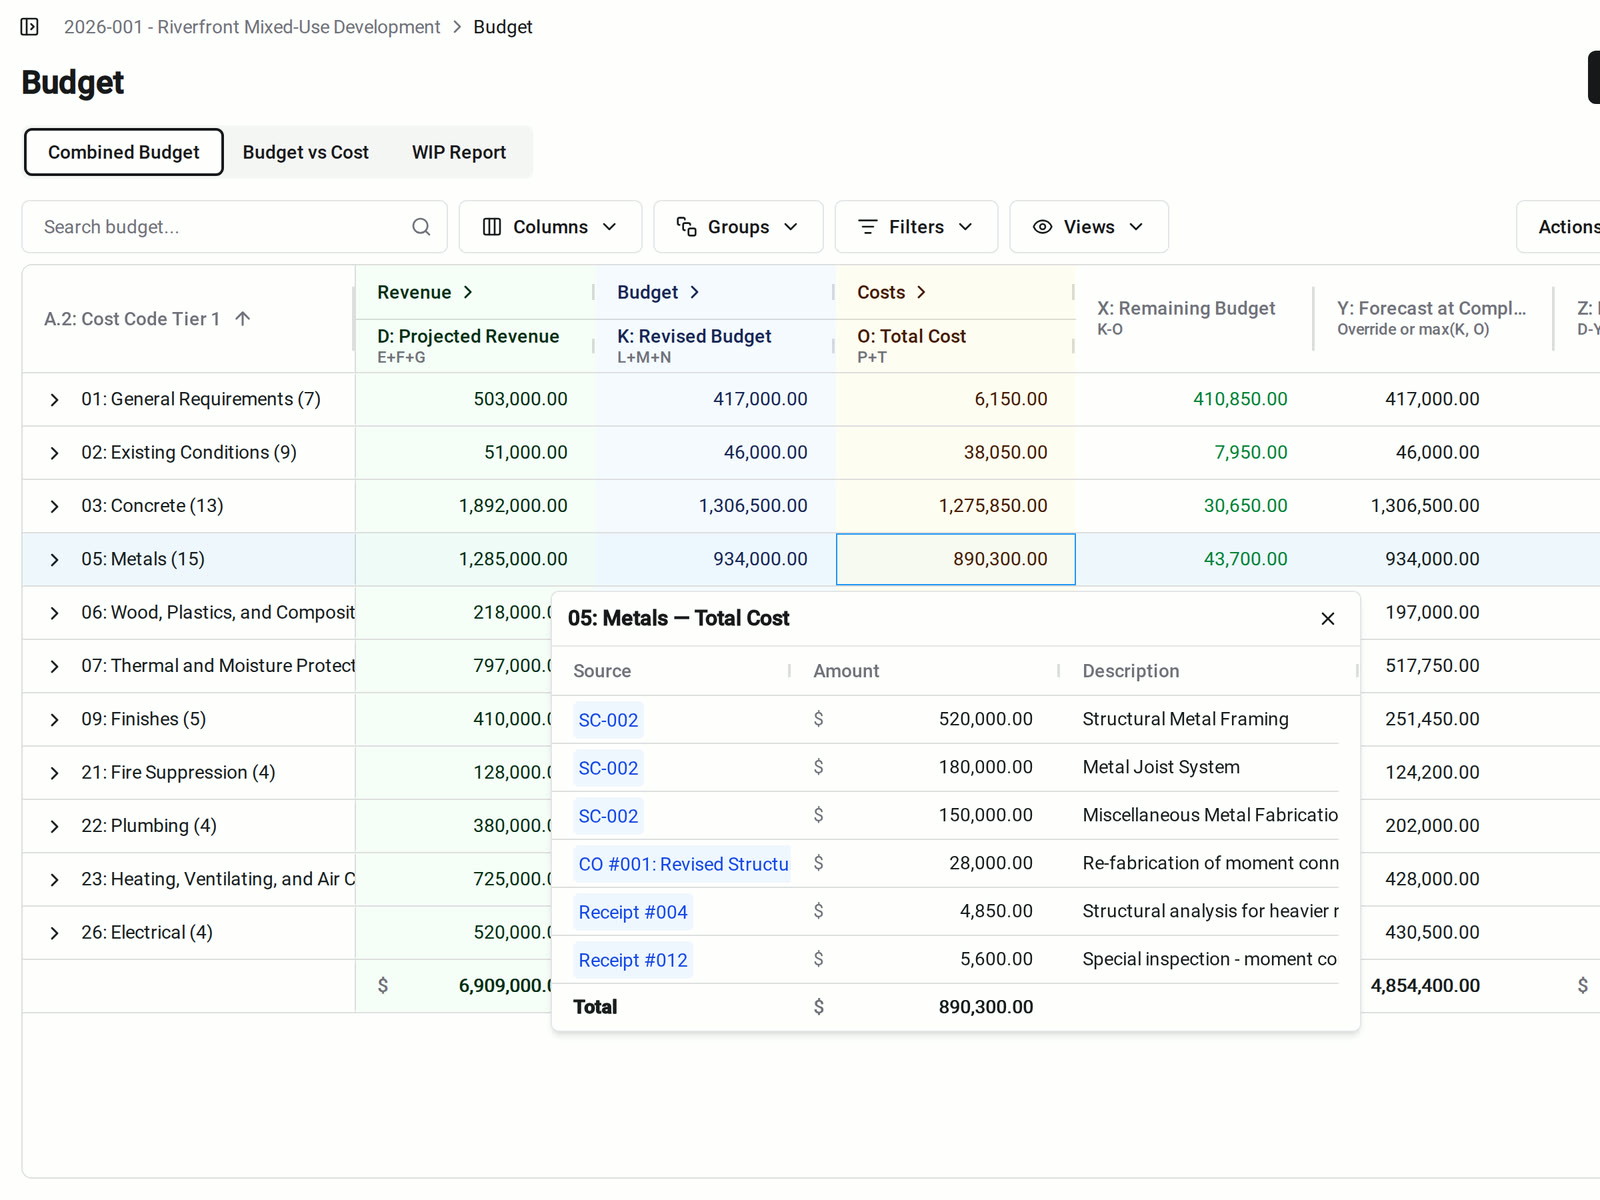The image size is (1600, 1200).
Task: Expand the Revenue column group
Action: pyautogui.click(x=467, y=292)
